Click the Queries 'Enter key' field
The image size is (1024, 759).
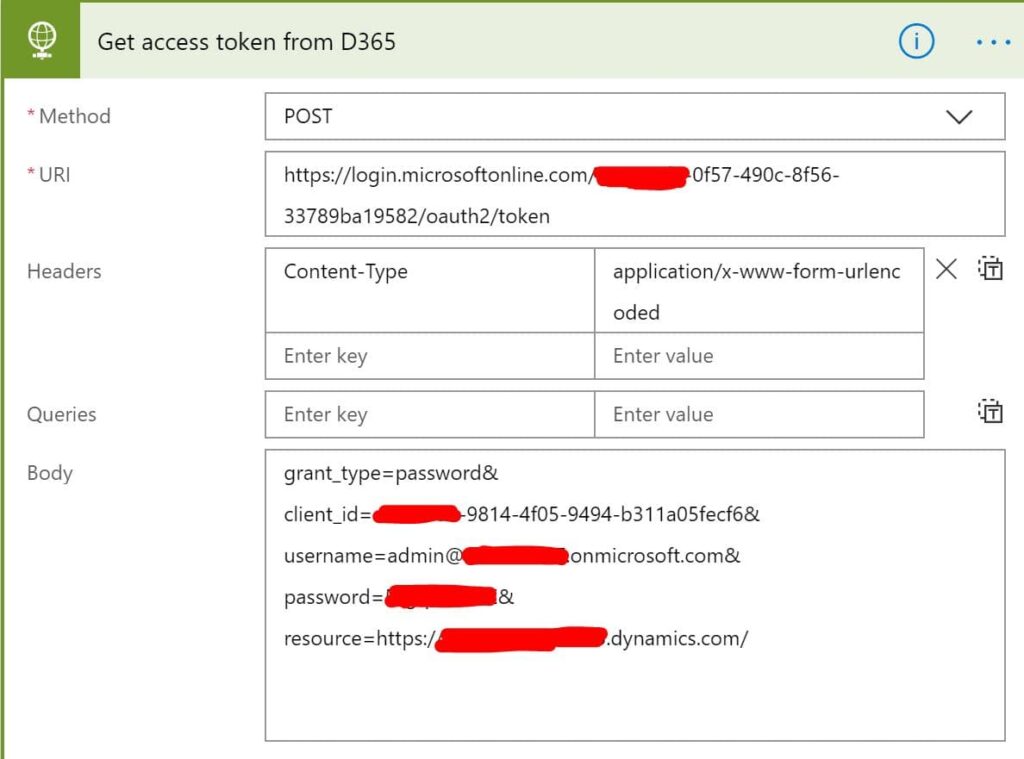coord(430,414)
